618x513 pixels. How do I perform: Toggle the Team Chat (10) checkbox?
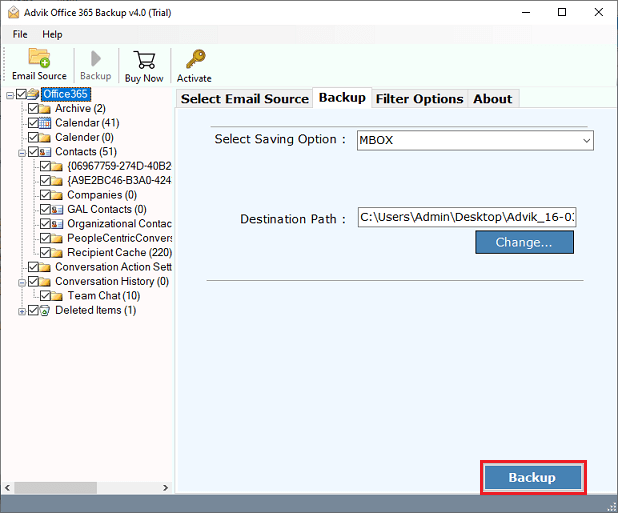46,296
